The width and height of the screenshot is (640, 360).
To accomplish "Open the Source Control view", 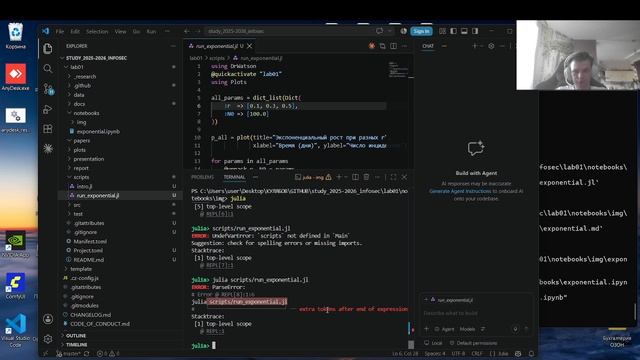I will point(48,89).
